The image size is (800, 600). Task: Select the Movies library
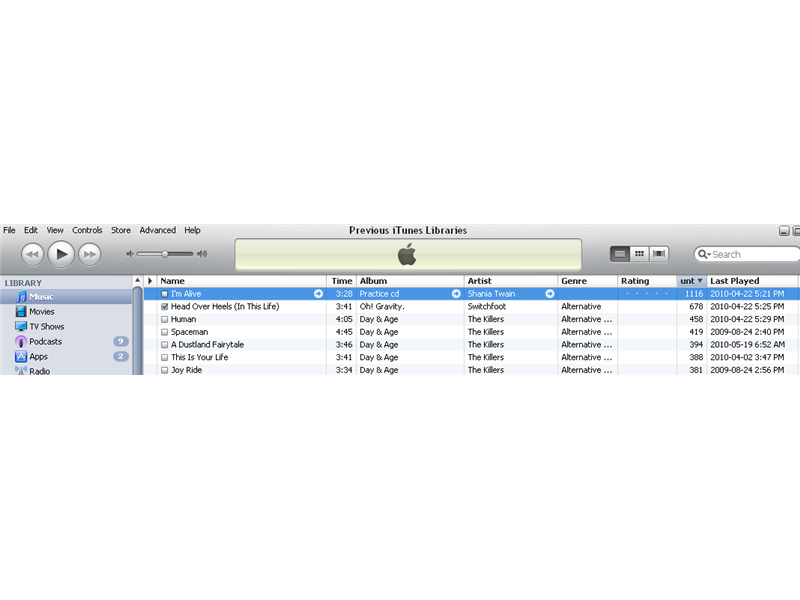click(x=40, y=311)
